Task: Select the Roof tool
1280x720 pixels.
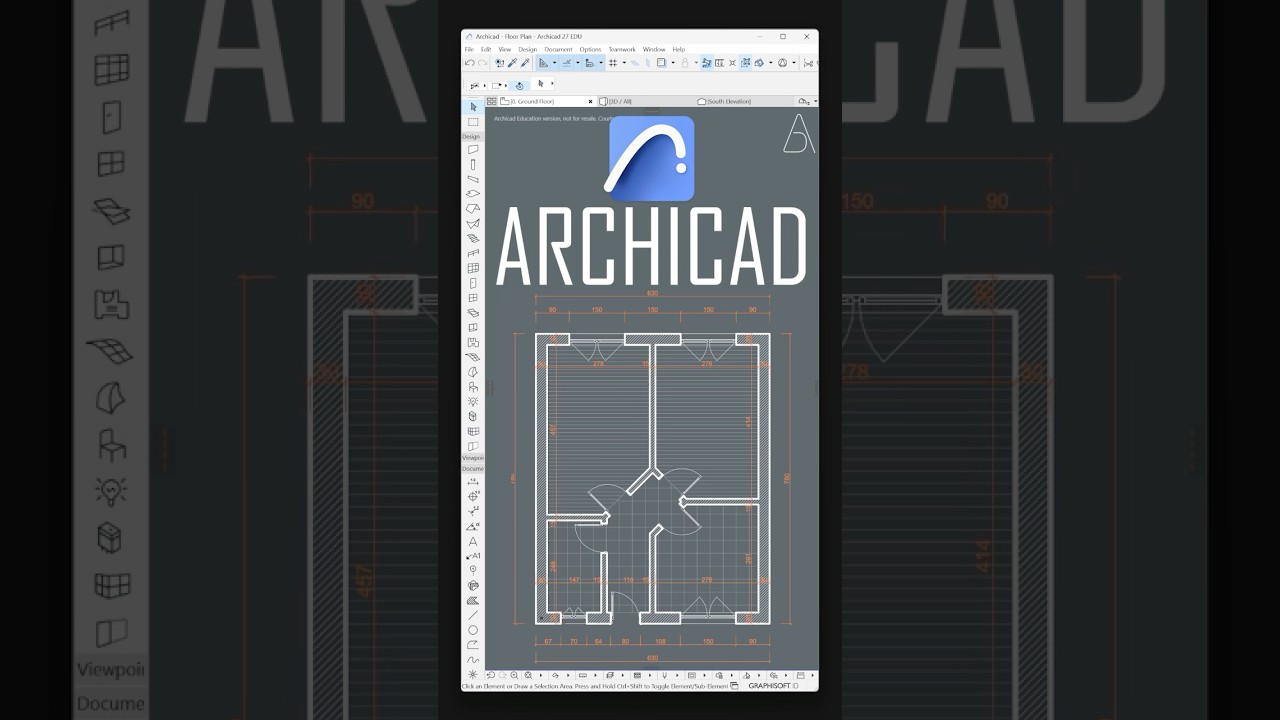Action: point(473,208)
